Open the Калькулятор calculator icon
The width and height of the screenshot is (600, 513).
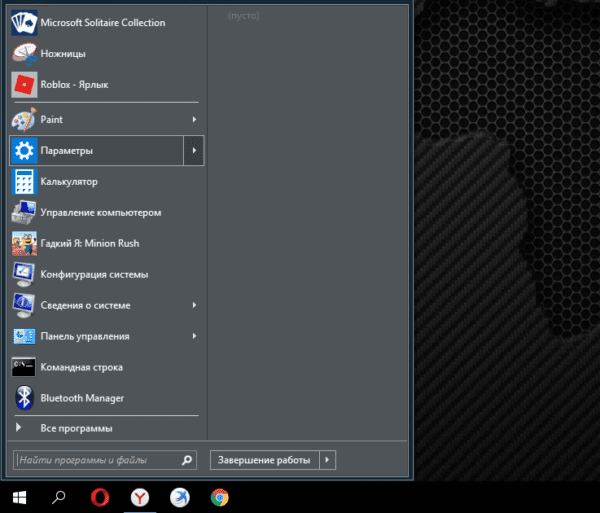tap(24, 181)
